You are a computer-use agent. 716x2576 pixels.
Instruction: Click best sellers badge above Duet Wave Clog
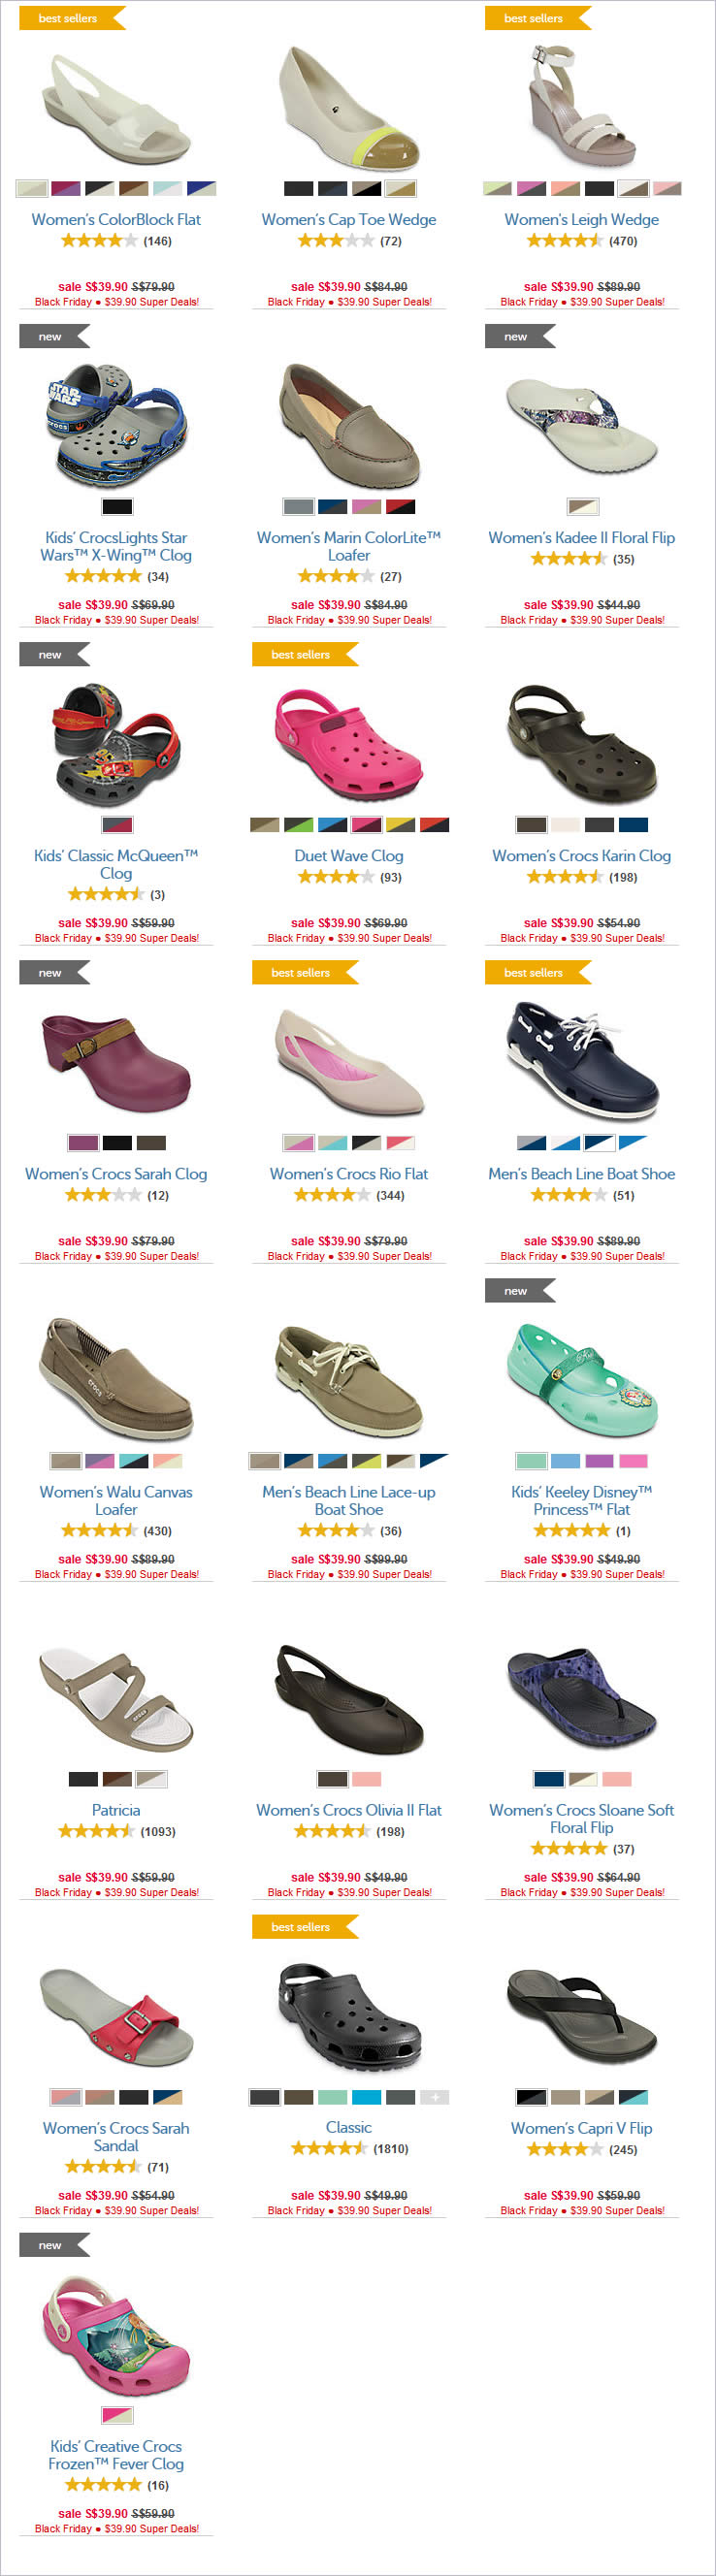[305, 655]
